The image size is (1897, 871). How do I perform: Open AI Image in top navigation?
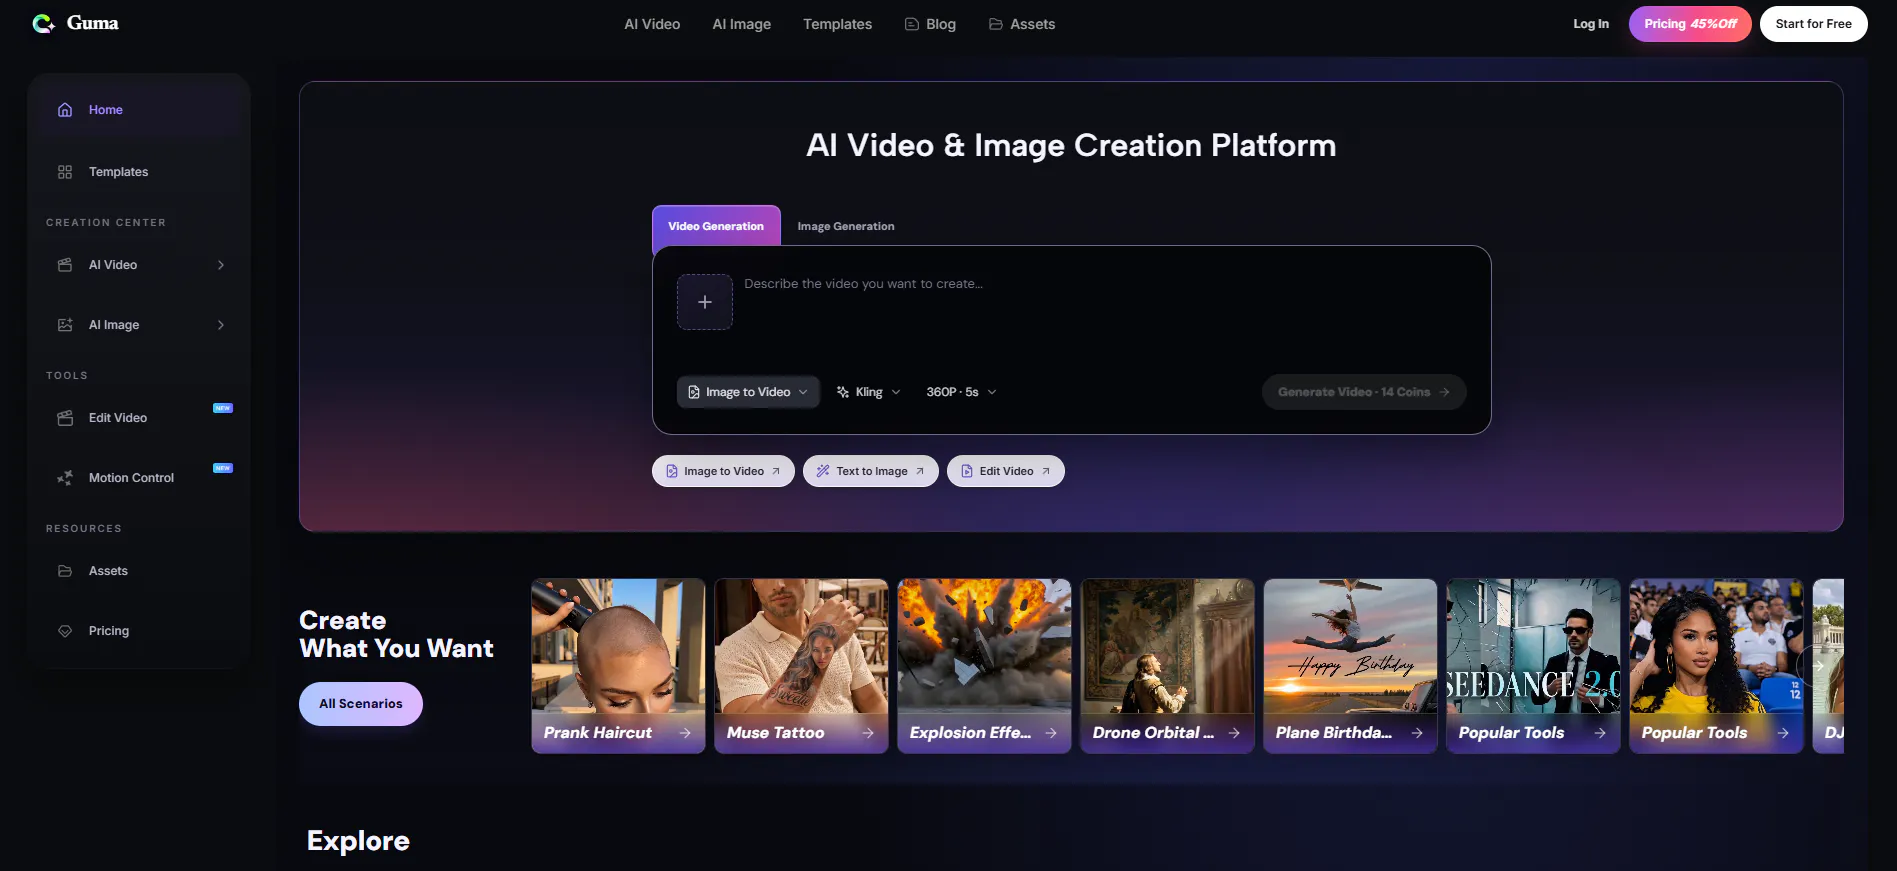742,24
